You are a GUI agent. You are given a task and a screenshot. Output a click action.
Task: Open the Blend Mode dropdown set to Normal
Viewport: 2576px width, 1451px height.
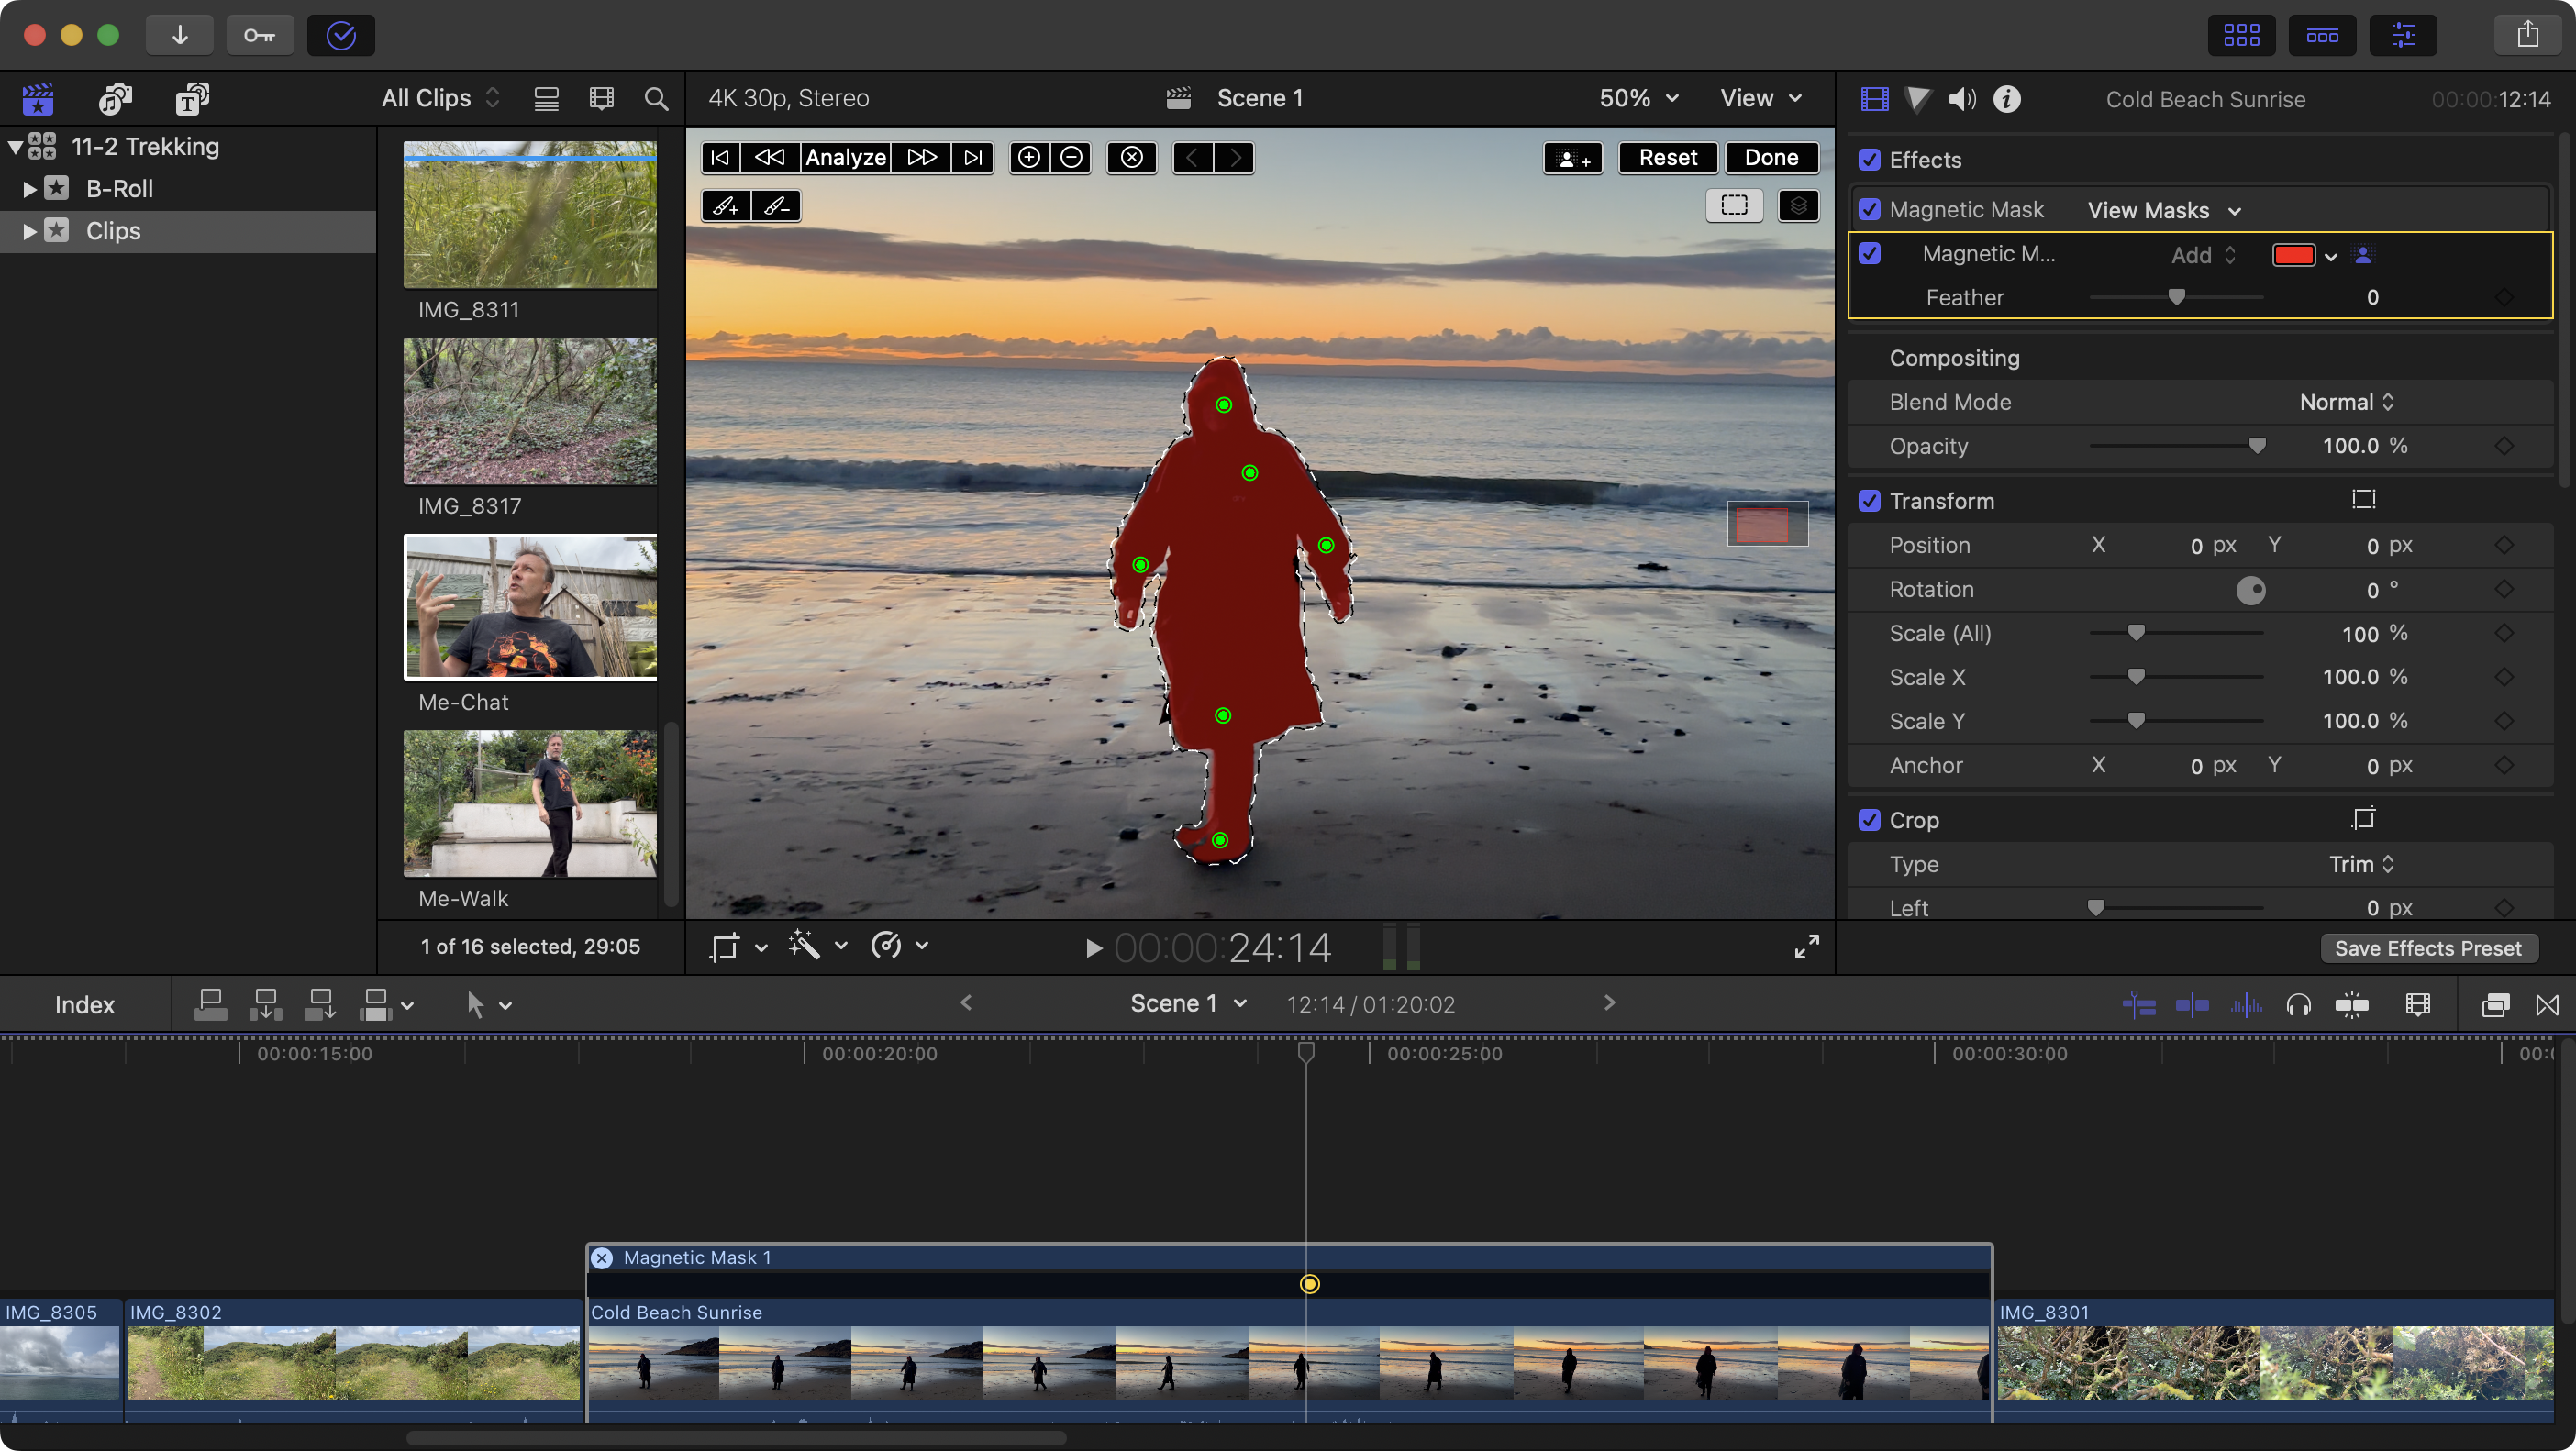[2345, 402]
